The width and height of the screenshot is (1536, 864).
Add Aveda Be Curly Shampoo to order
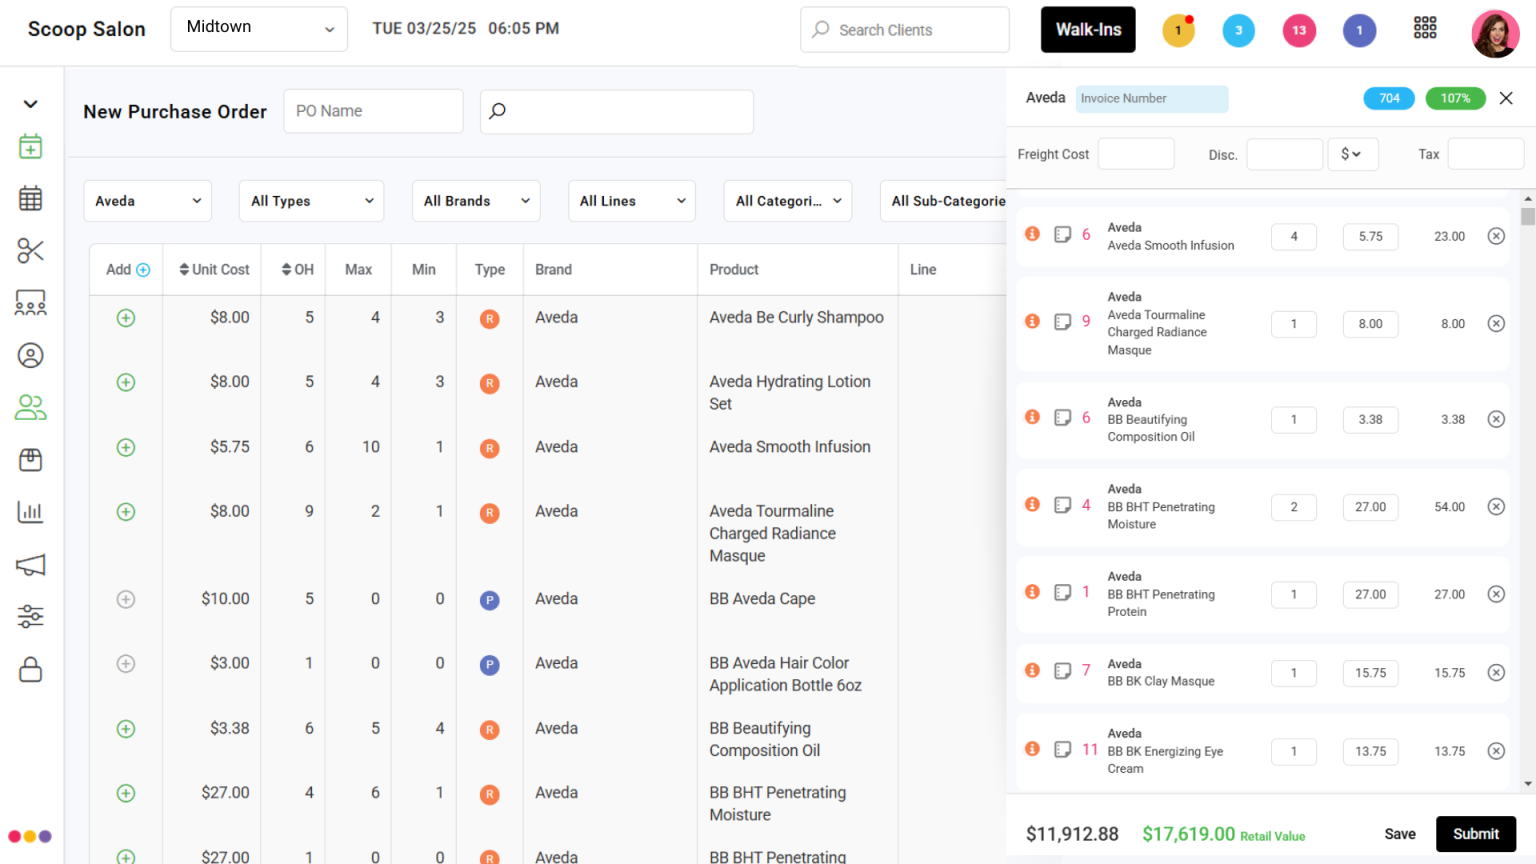pos(126,318)
